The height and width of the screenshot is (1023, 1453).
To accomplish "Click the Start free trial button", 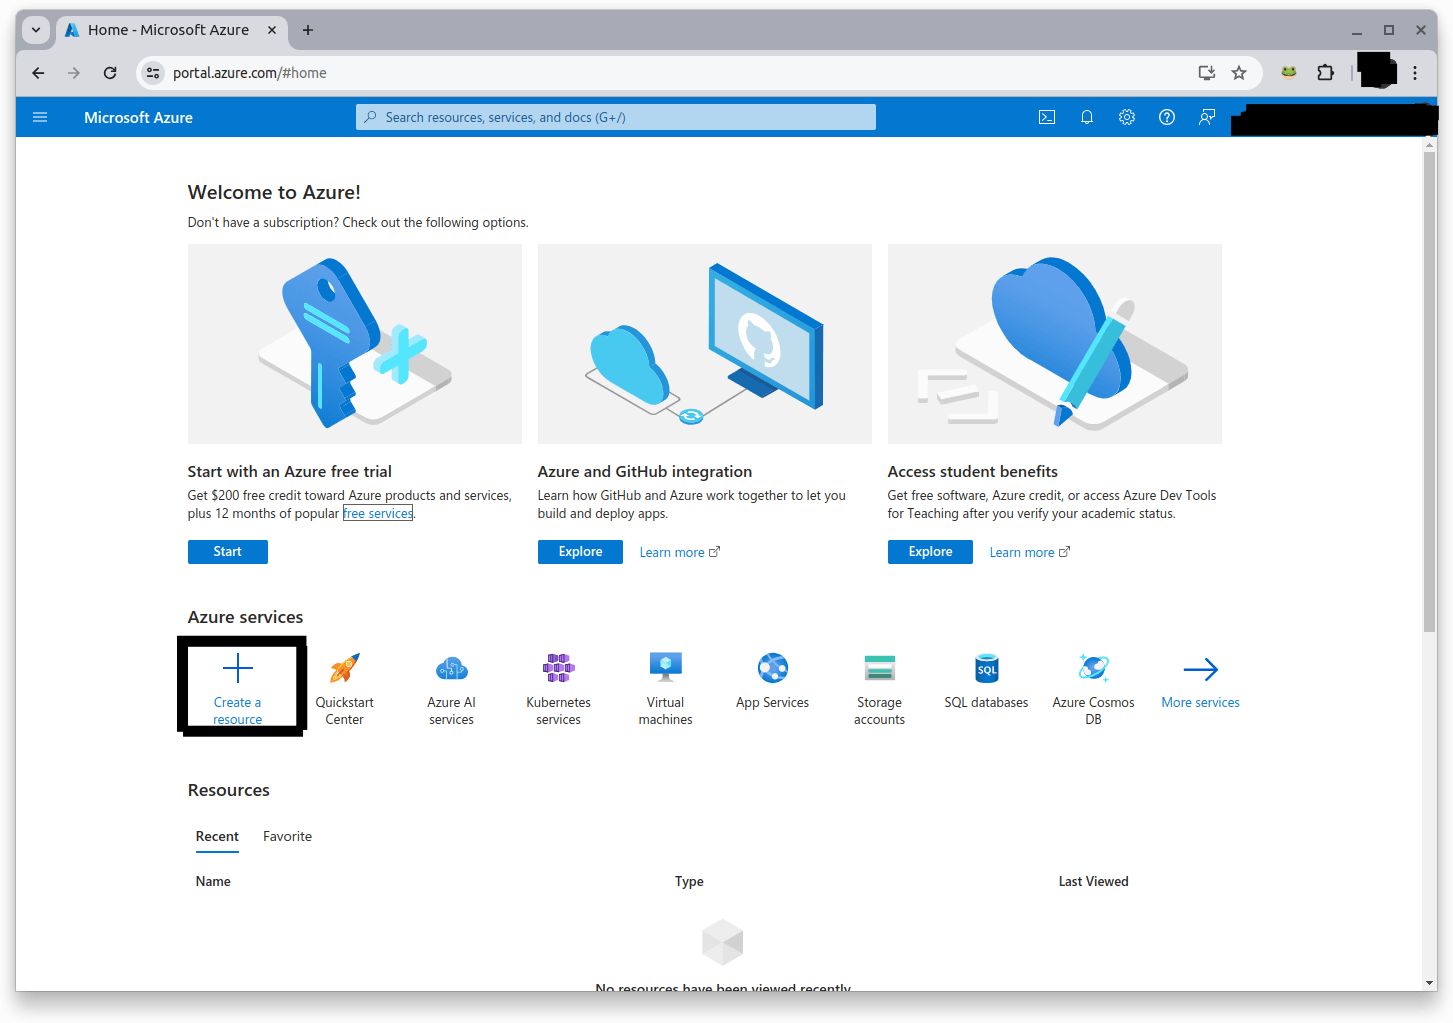I will 227,551.
